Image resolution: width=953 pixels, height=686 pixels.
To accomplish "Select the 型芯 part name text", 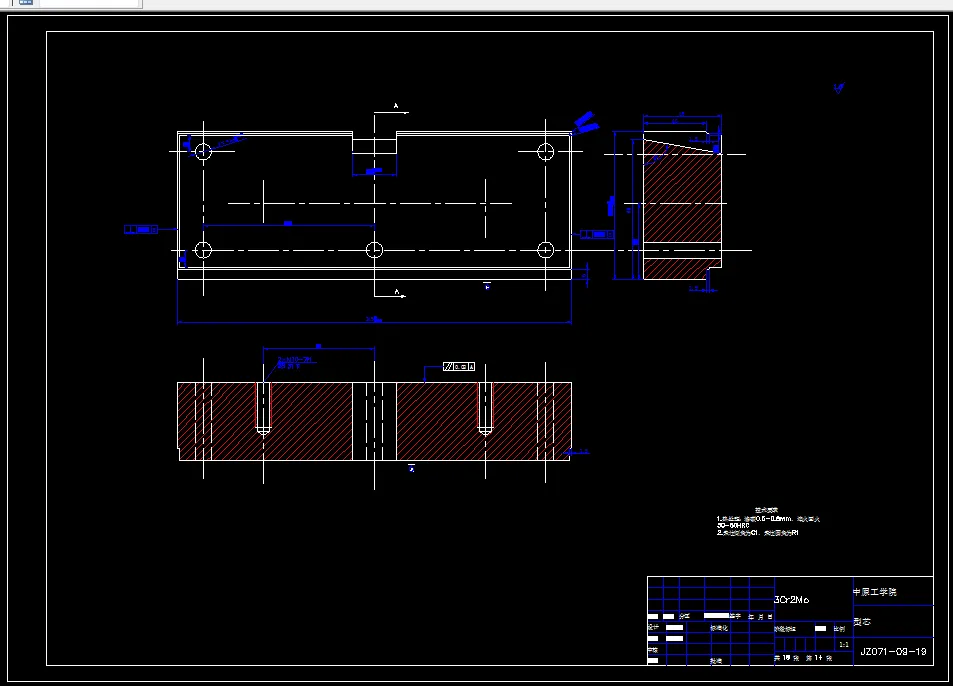I will click(x=862, y=622).
